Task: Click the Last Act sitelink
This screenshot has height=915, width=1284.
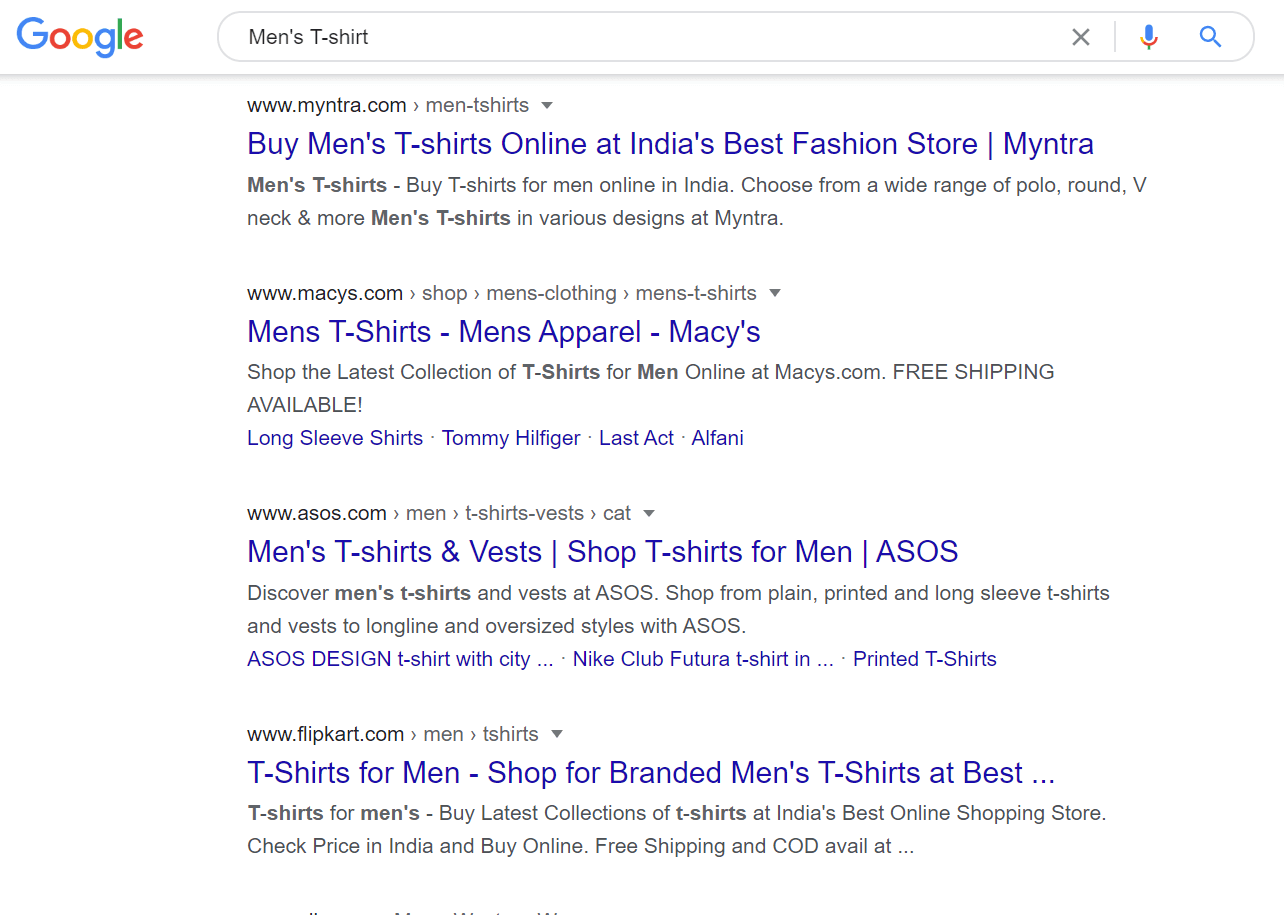Action: 636,438
